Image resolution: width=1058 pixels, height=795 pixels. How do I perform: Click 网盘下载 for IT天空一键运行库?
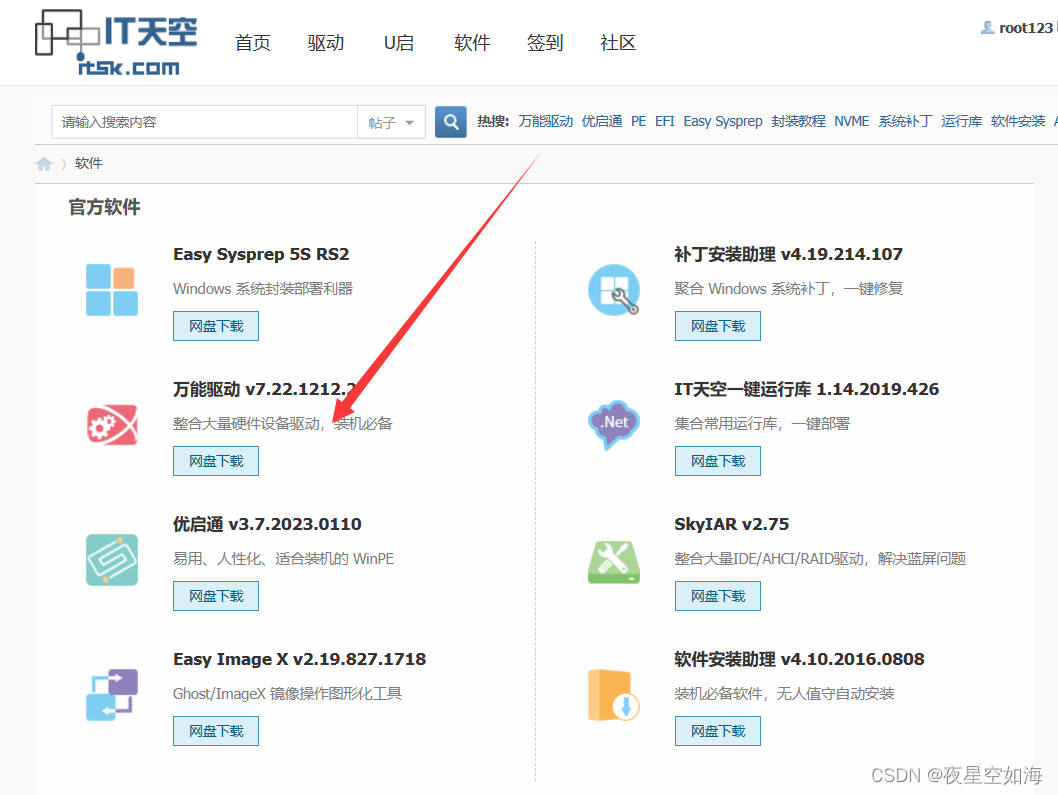point(718,461)
